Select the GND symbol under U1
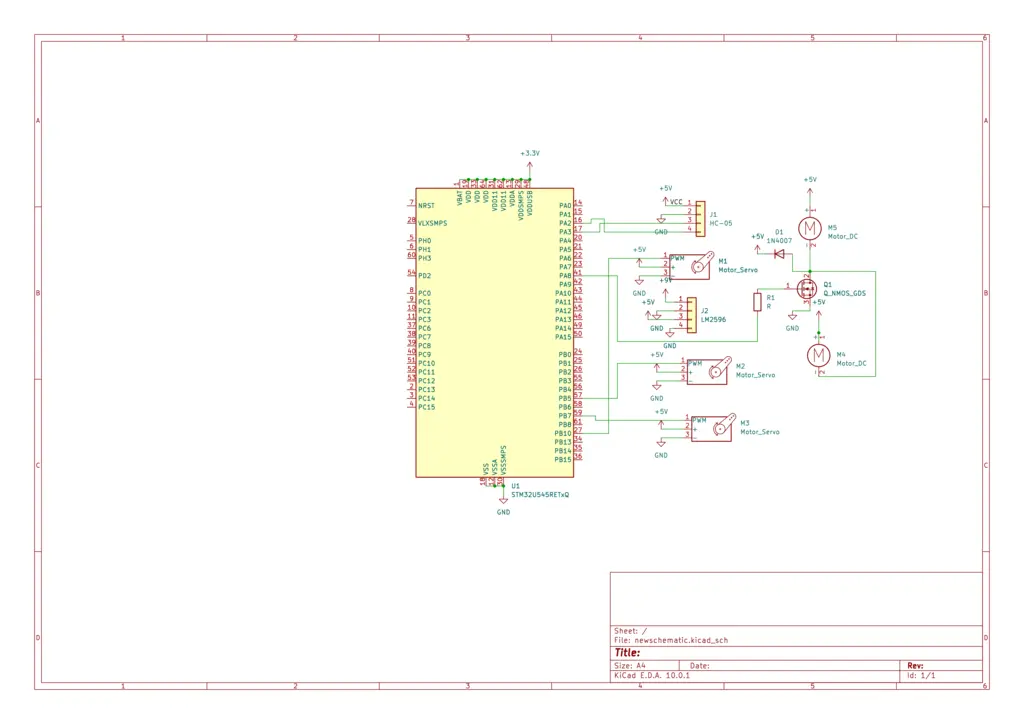Image resolution: width=1024 pixels, height=724 pixels. (x=504, y=499)
